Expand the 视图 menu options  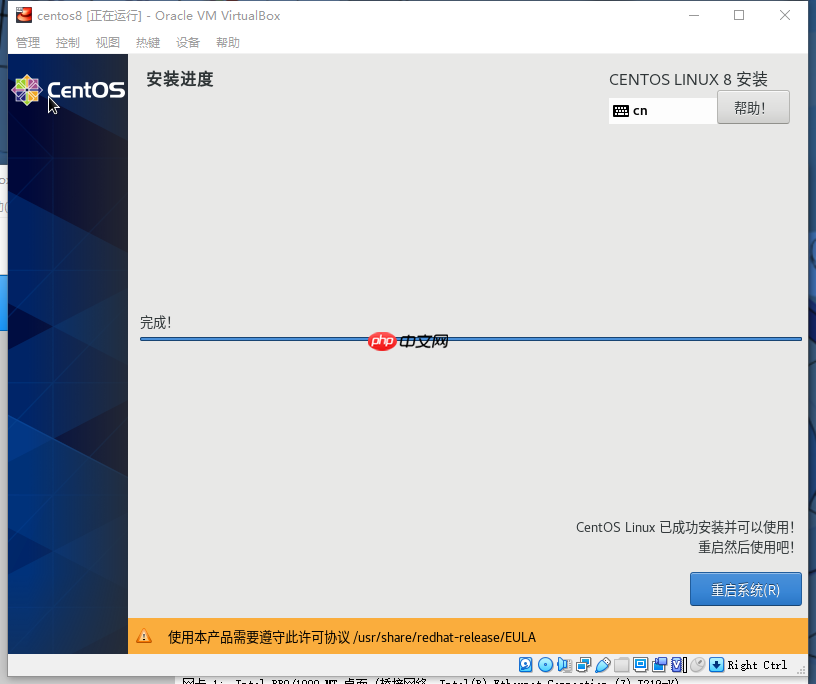point(108,42)
